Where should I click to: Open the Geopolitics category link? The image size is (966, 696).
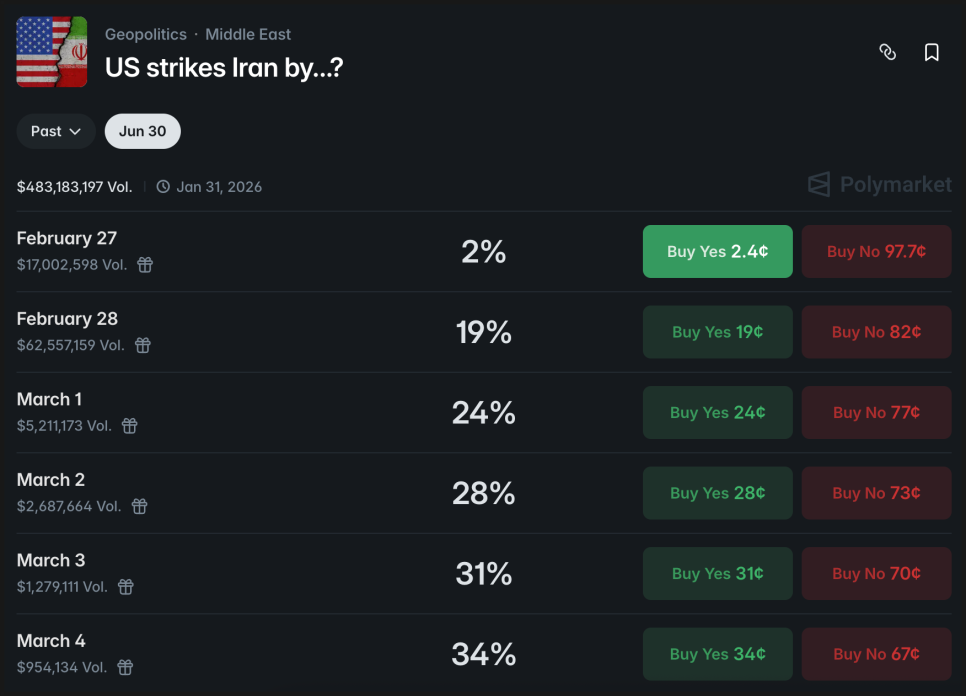(x=146, y=34)
